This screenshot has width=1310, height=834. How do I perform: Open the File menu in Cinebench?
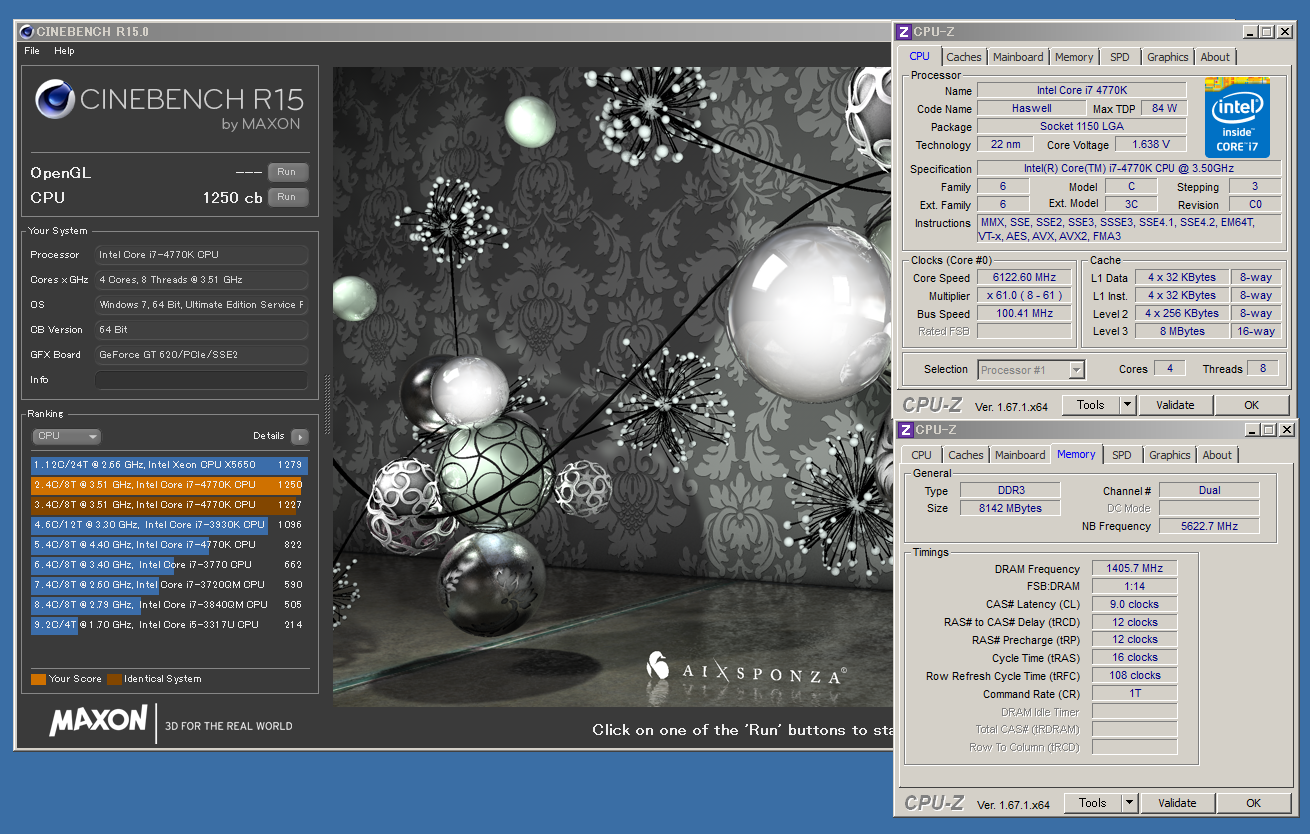[32, 51]
